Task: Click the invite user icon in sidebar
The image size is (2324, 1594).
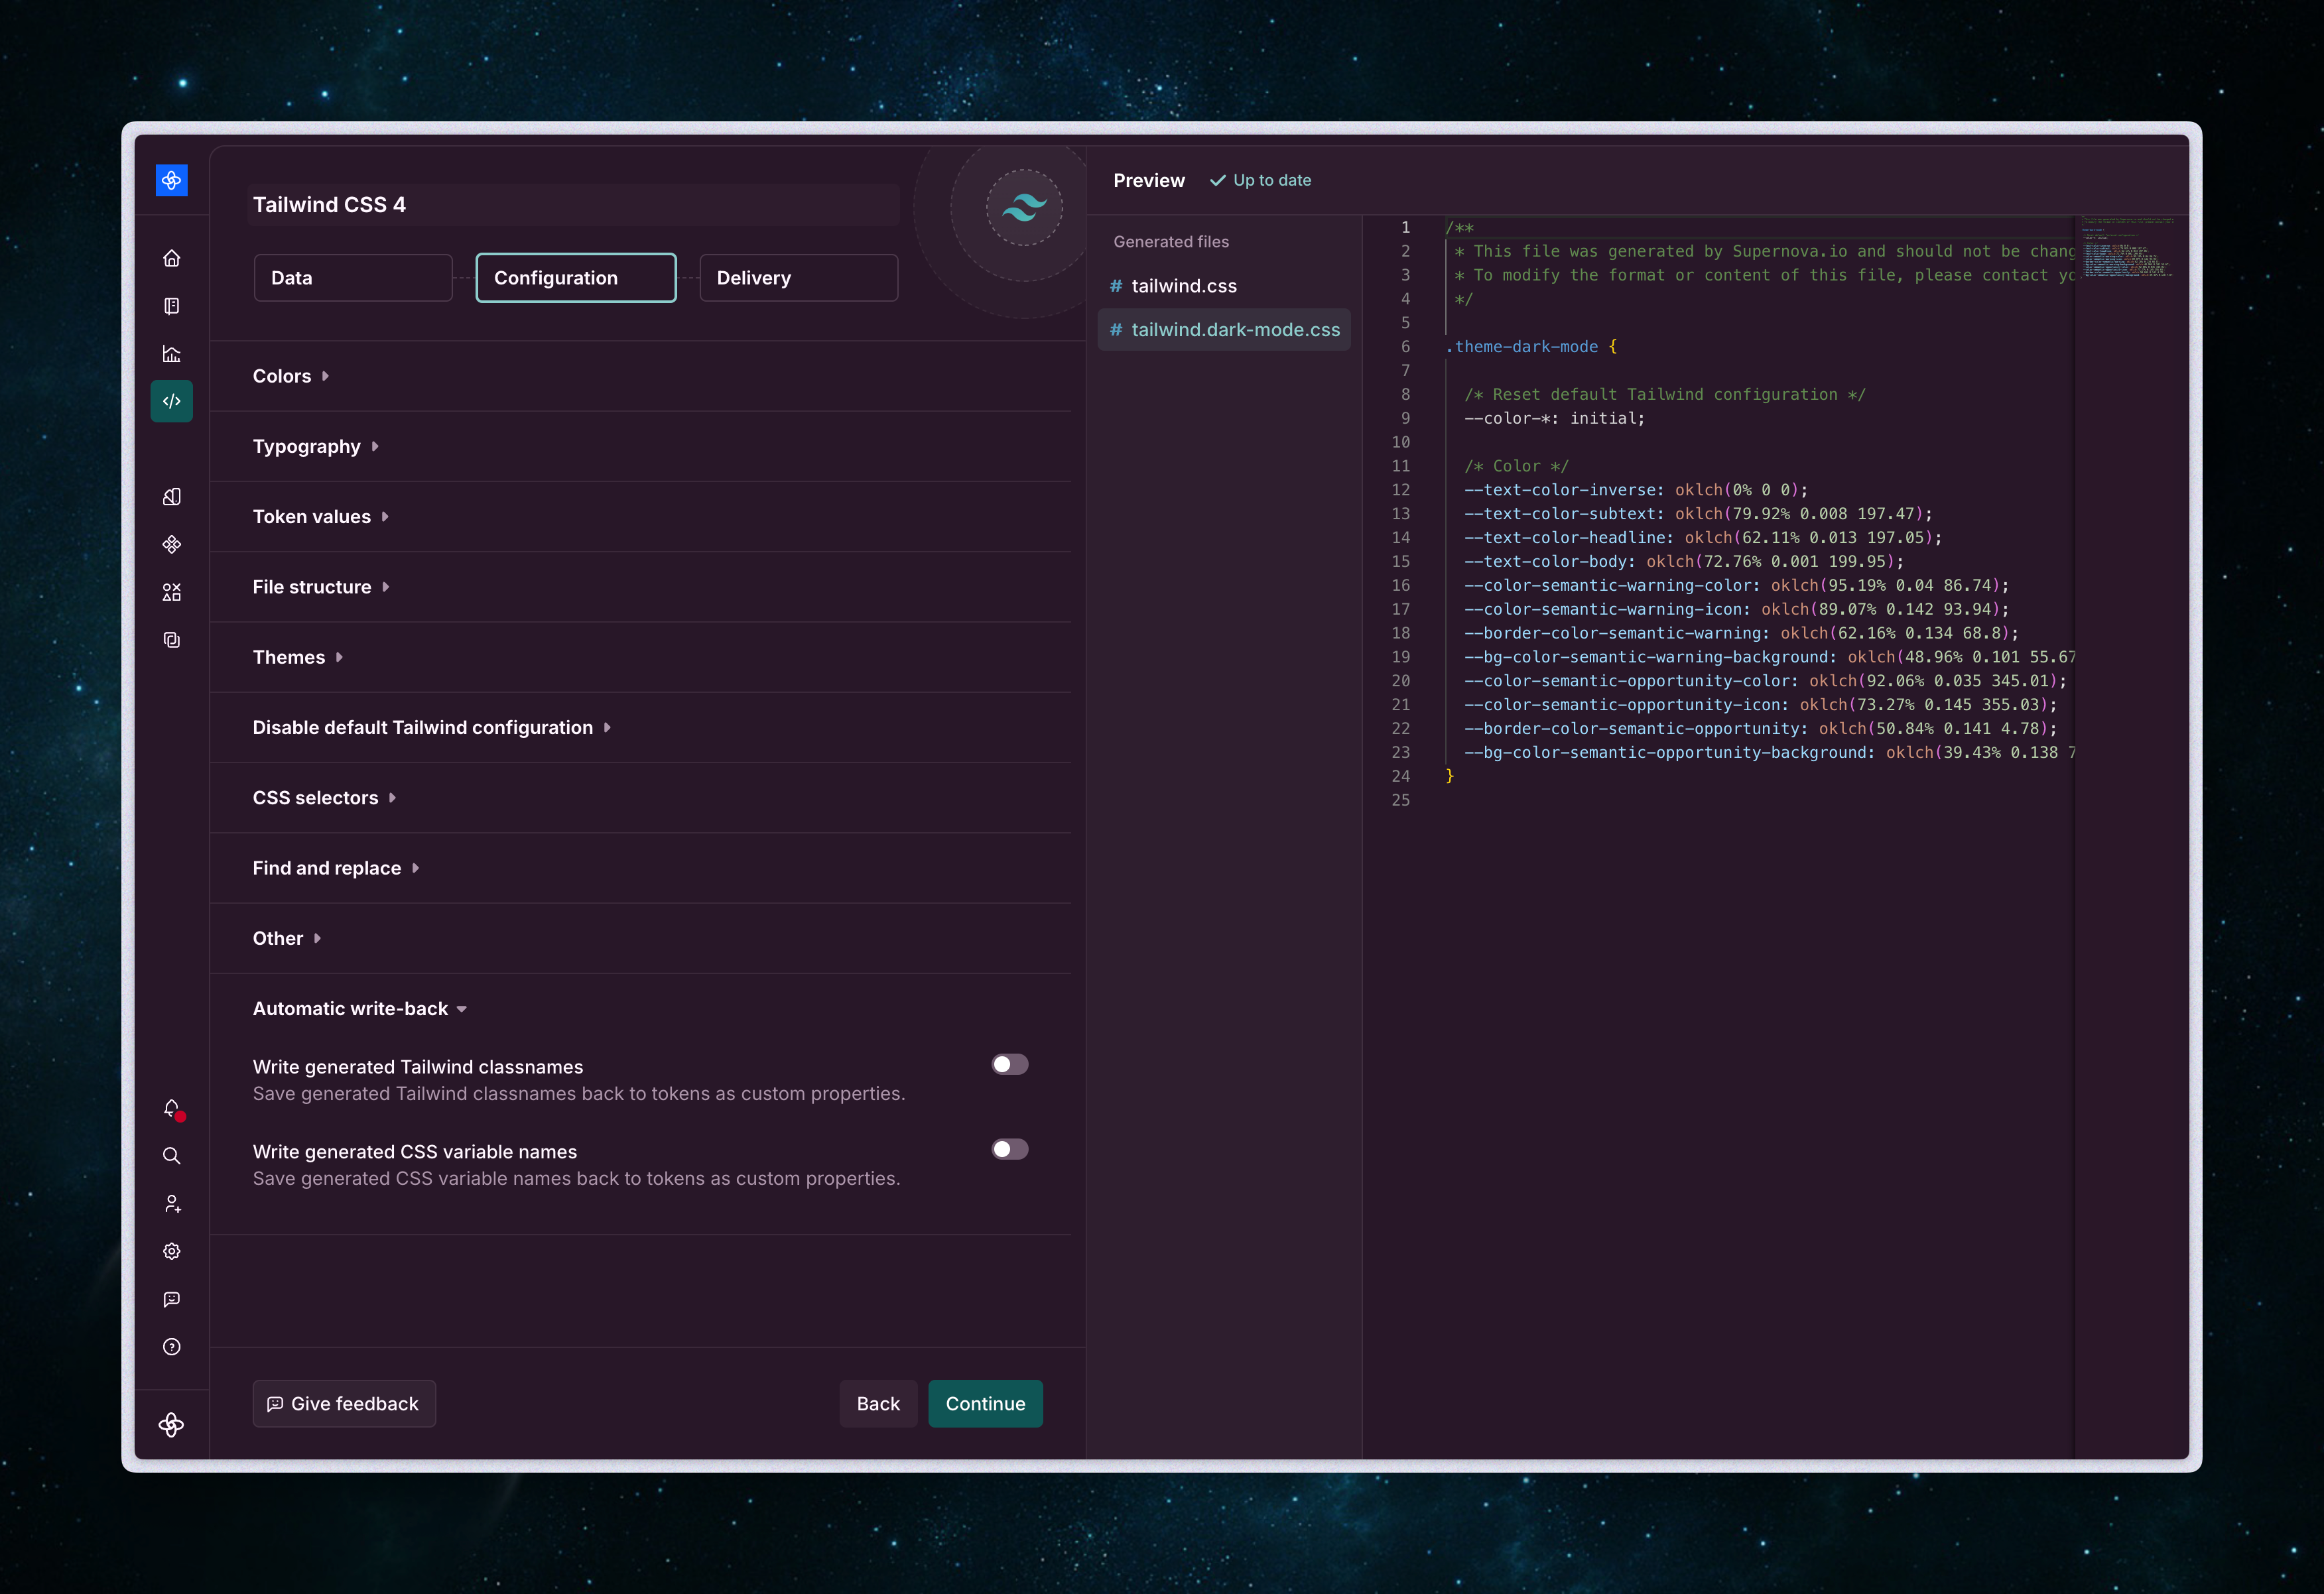Action: (x=171, y=1203)
